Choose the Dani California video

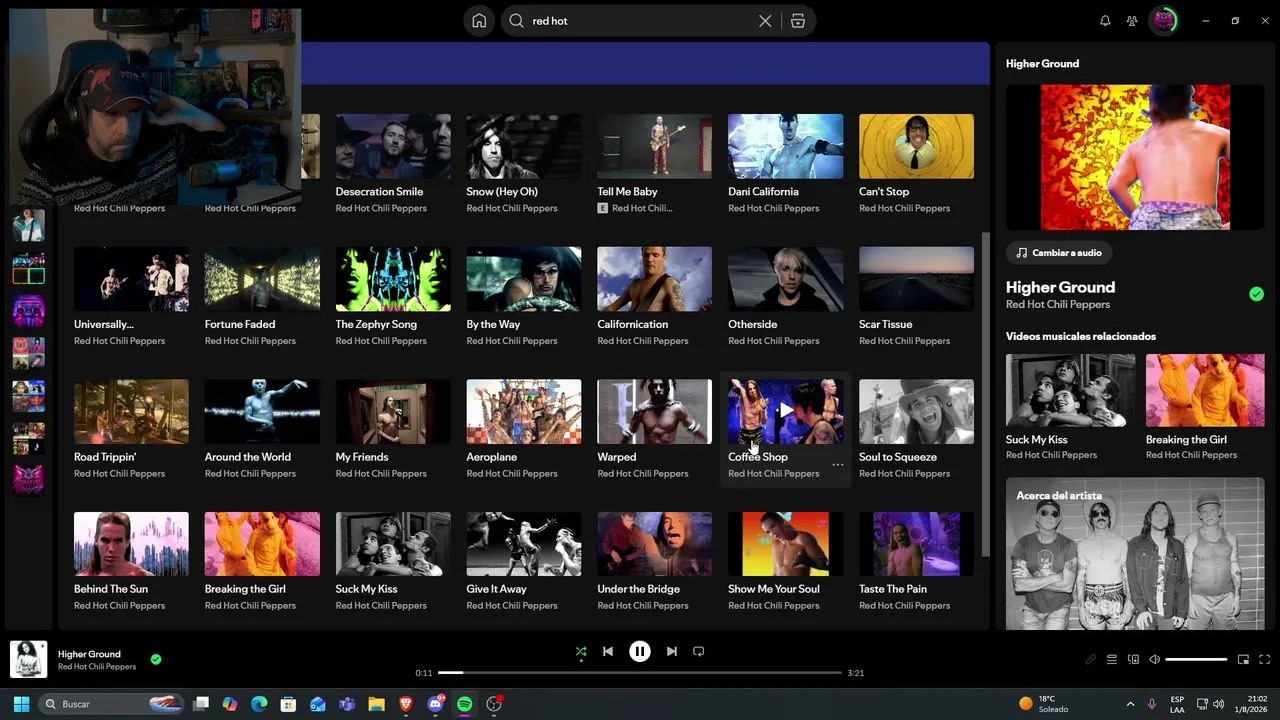(786, 146)
